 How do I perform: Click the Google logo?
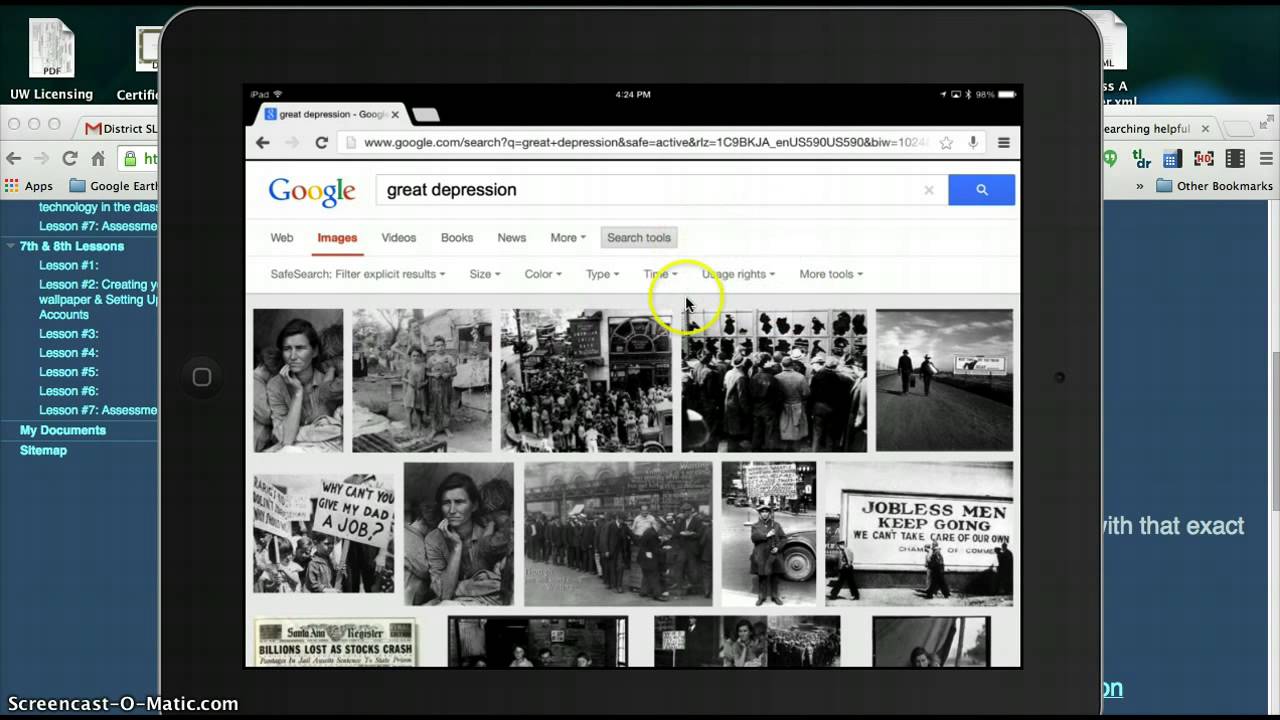tap(312, 191)
